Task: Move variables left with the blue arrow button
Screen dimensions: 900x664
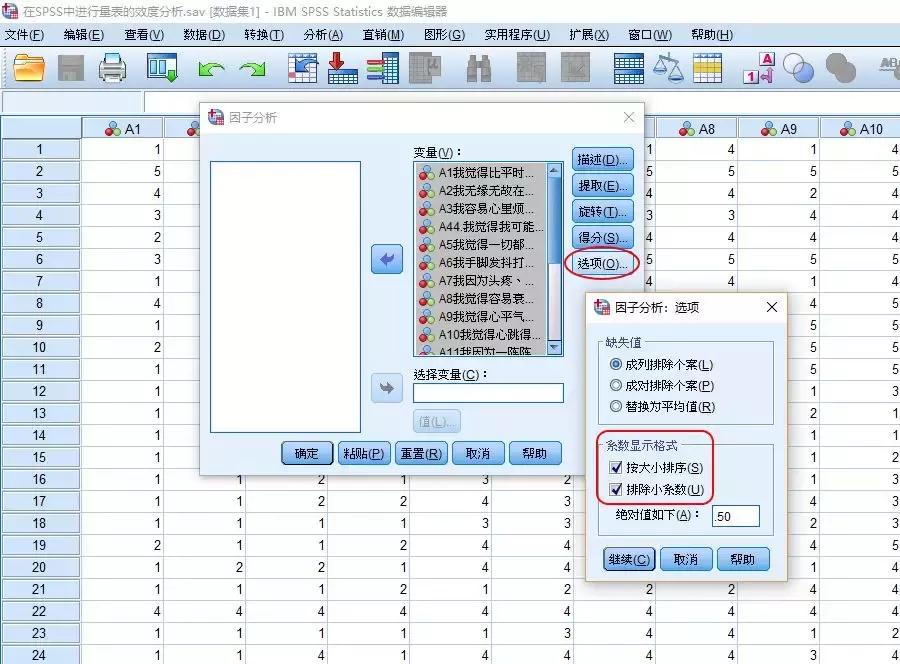Action: tap(389, 259)
